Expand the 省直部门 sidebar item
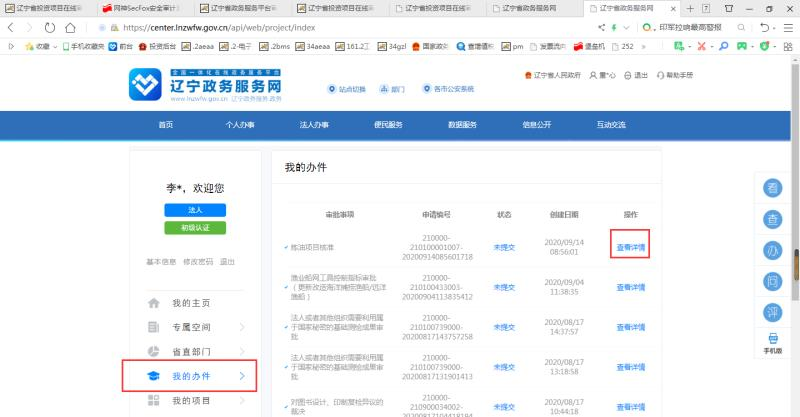Screen dimensions: 800x417 pos(242,351)
